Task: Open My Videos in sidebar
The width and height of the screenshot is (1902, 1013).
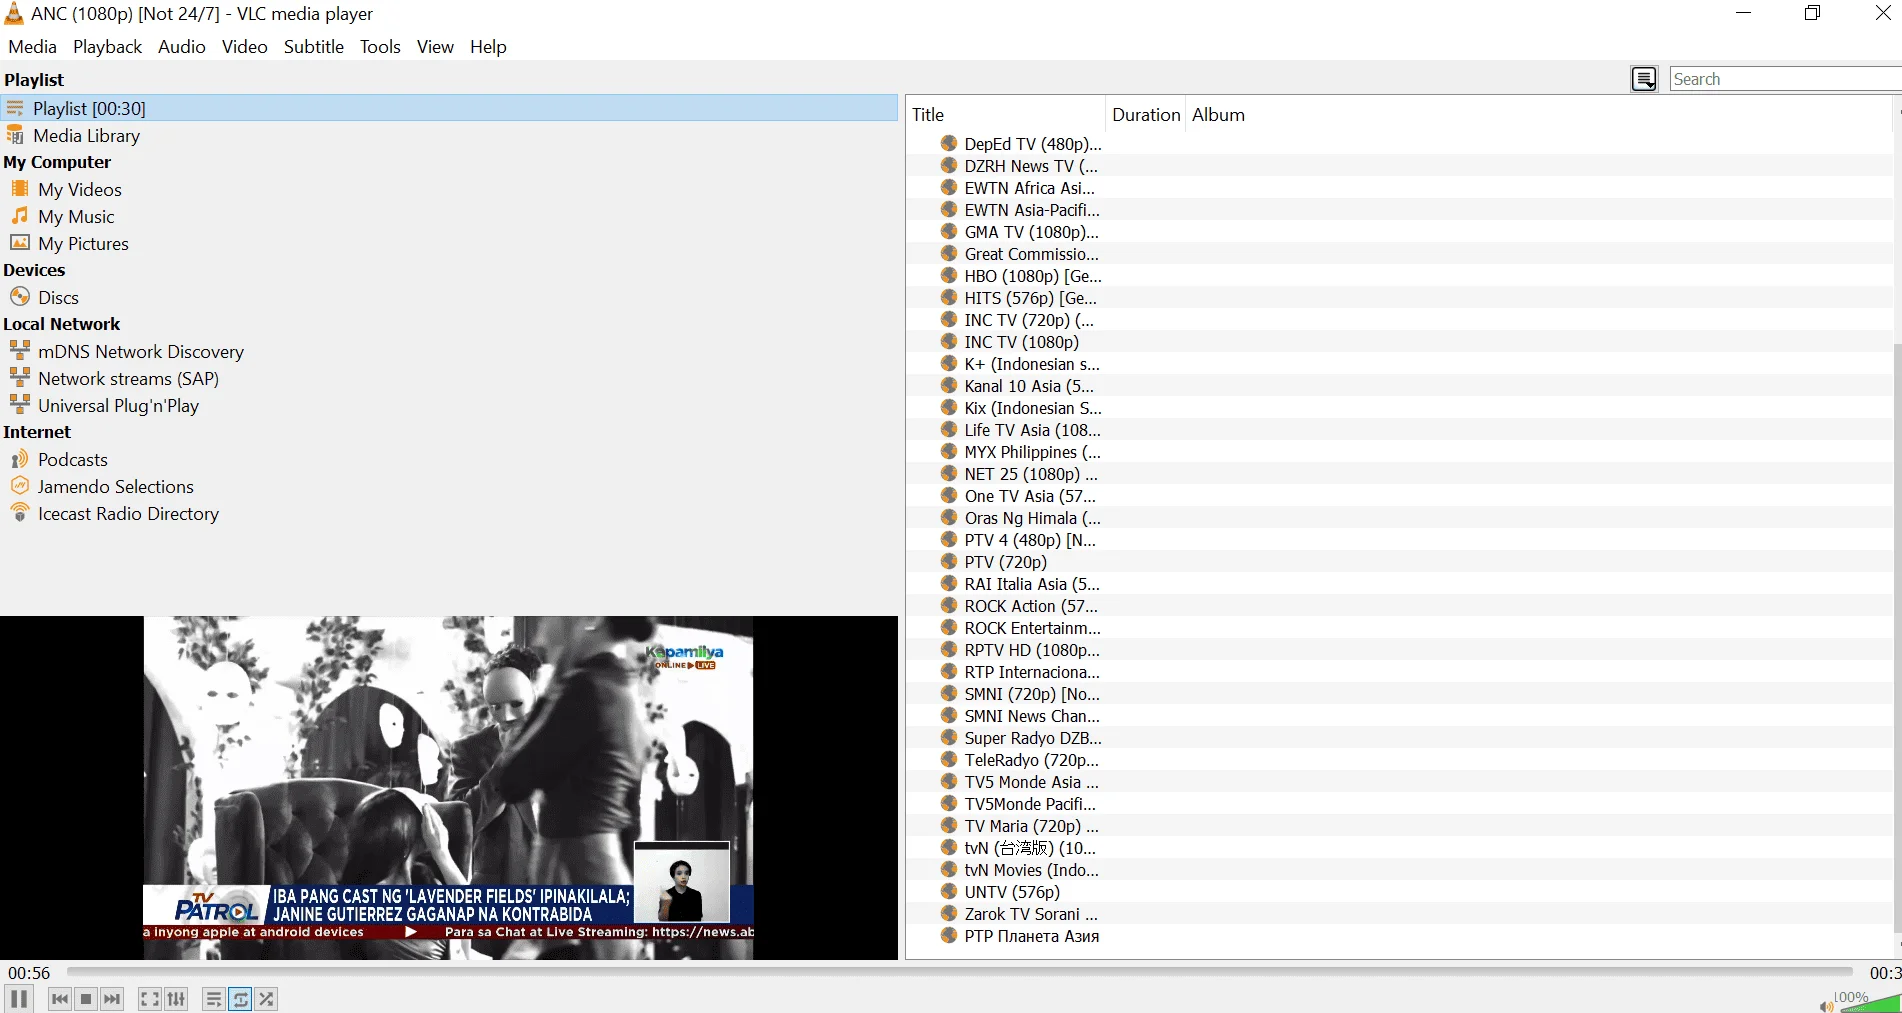Action: [x=80, y=190]
